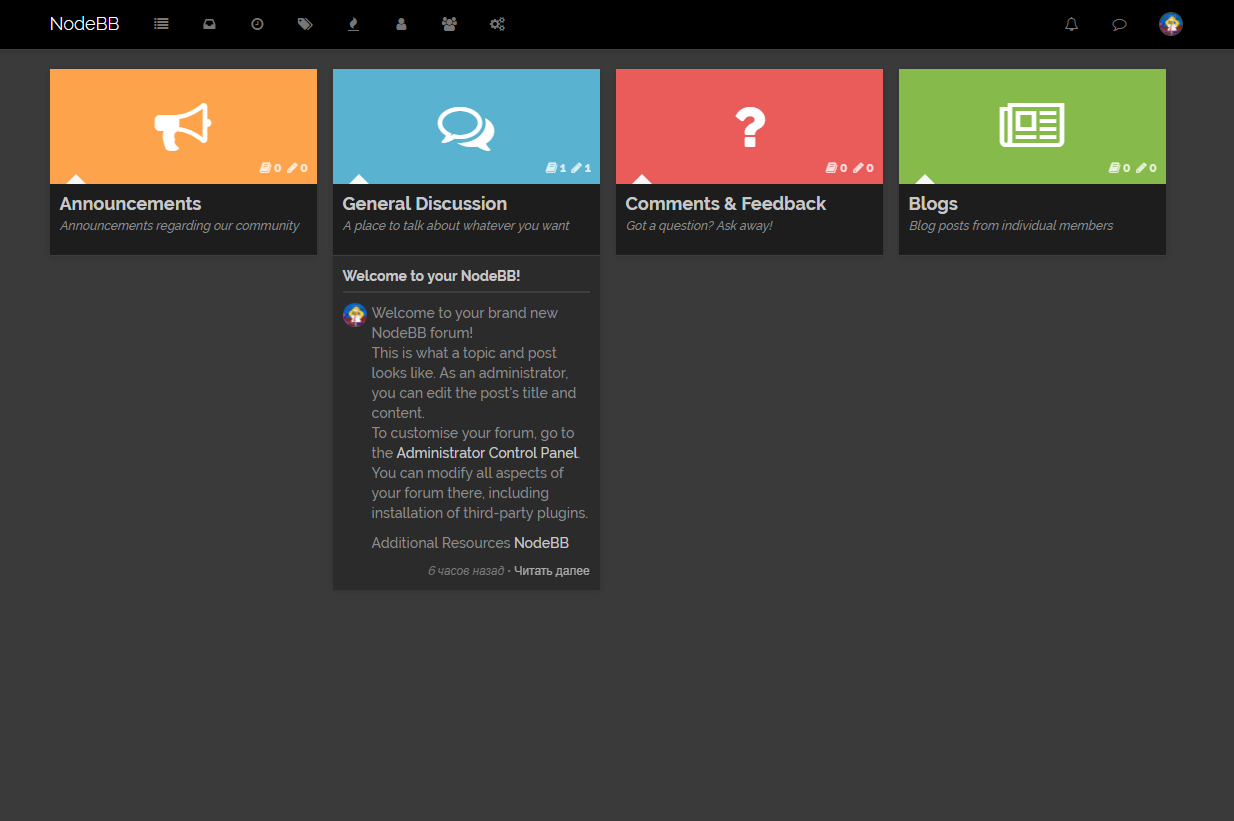Click the topic count icon on Announcements tile
Screen dimensions: 1234x821
pos(265,168)
